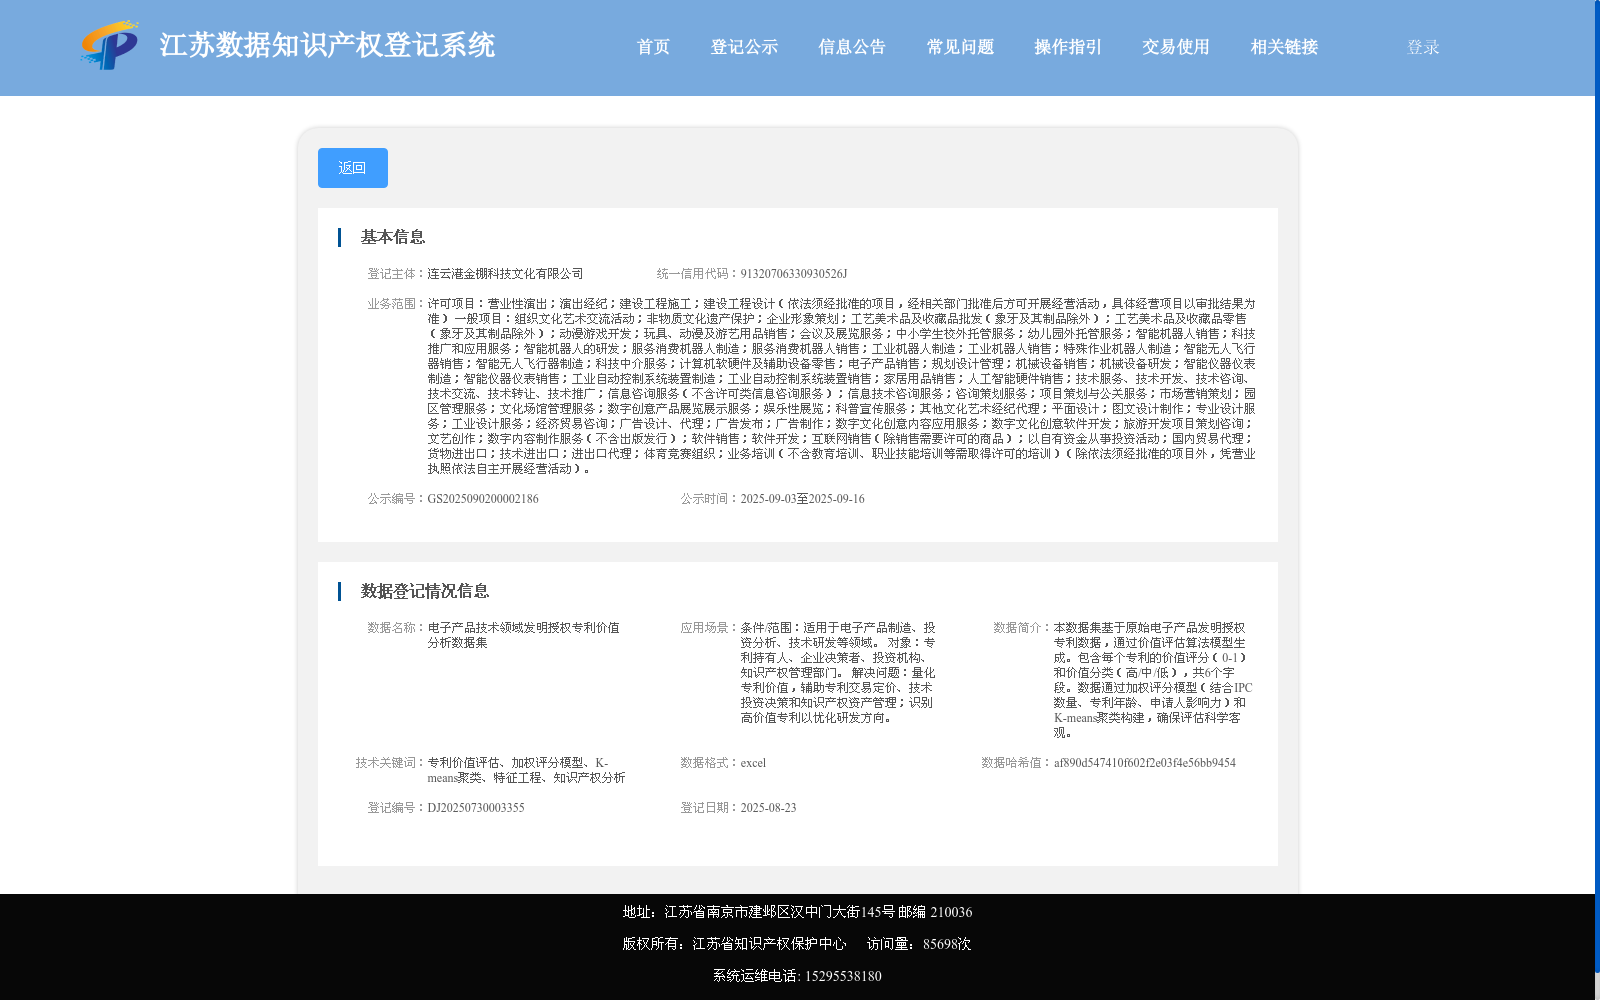Click the registration date 2025-08-23
Image resolution: width=1600 pixels, height=1000 pixels.
(x=768, y=808)
